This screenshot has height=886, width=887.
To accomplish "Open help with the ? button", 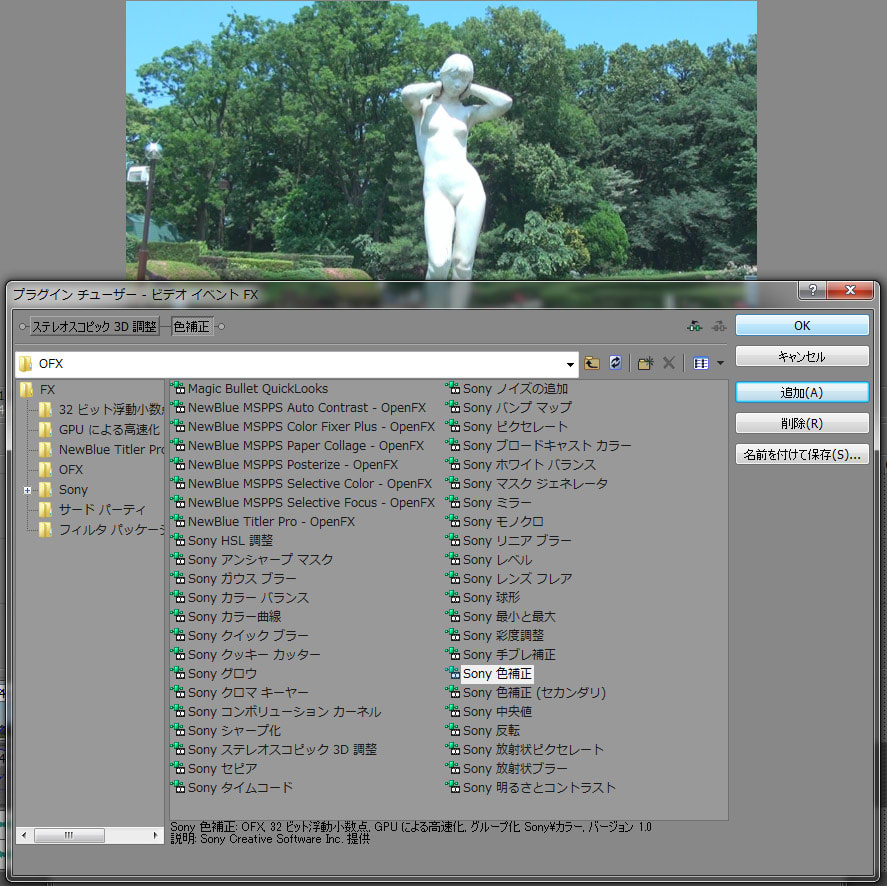I will [x=812, y=290].
